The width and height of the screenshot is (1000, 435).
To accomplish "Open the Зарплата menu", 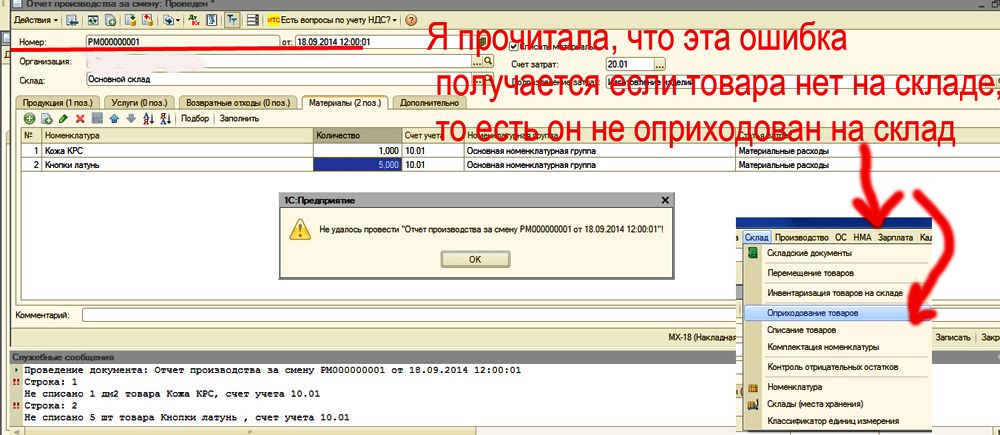I will tap(895, 237).
